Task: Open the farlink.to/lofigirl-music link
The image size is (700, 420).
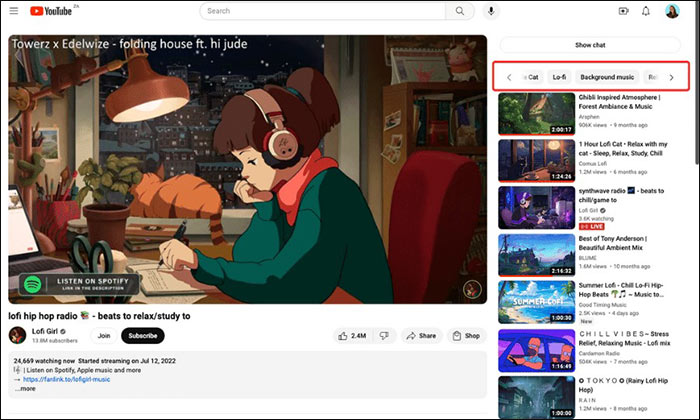Action: tap(67, 379)
